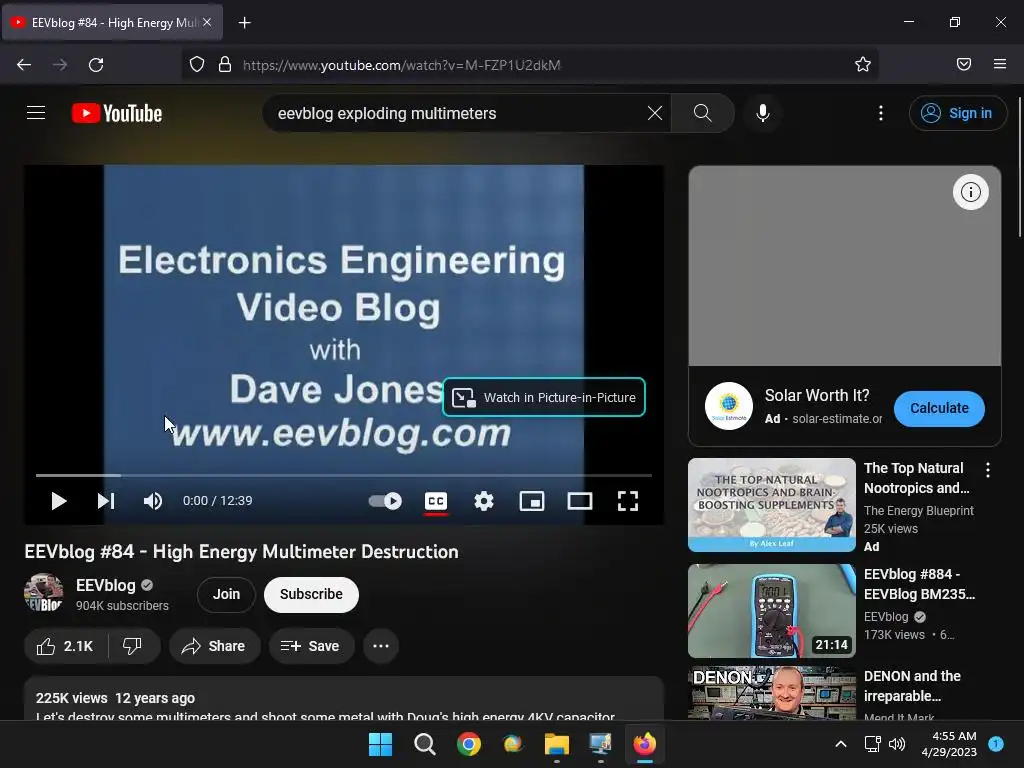Open YouTube settings three-dot menu
1024x768 pixels.
(880, 113)
